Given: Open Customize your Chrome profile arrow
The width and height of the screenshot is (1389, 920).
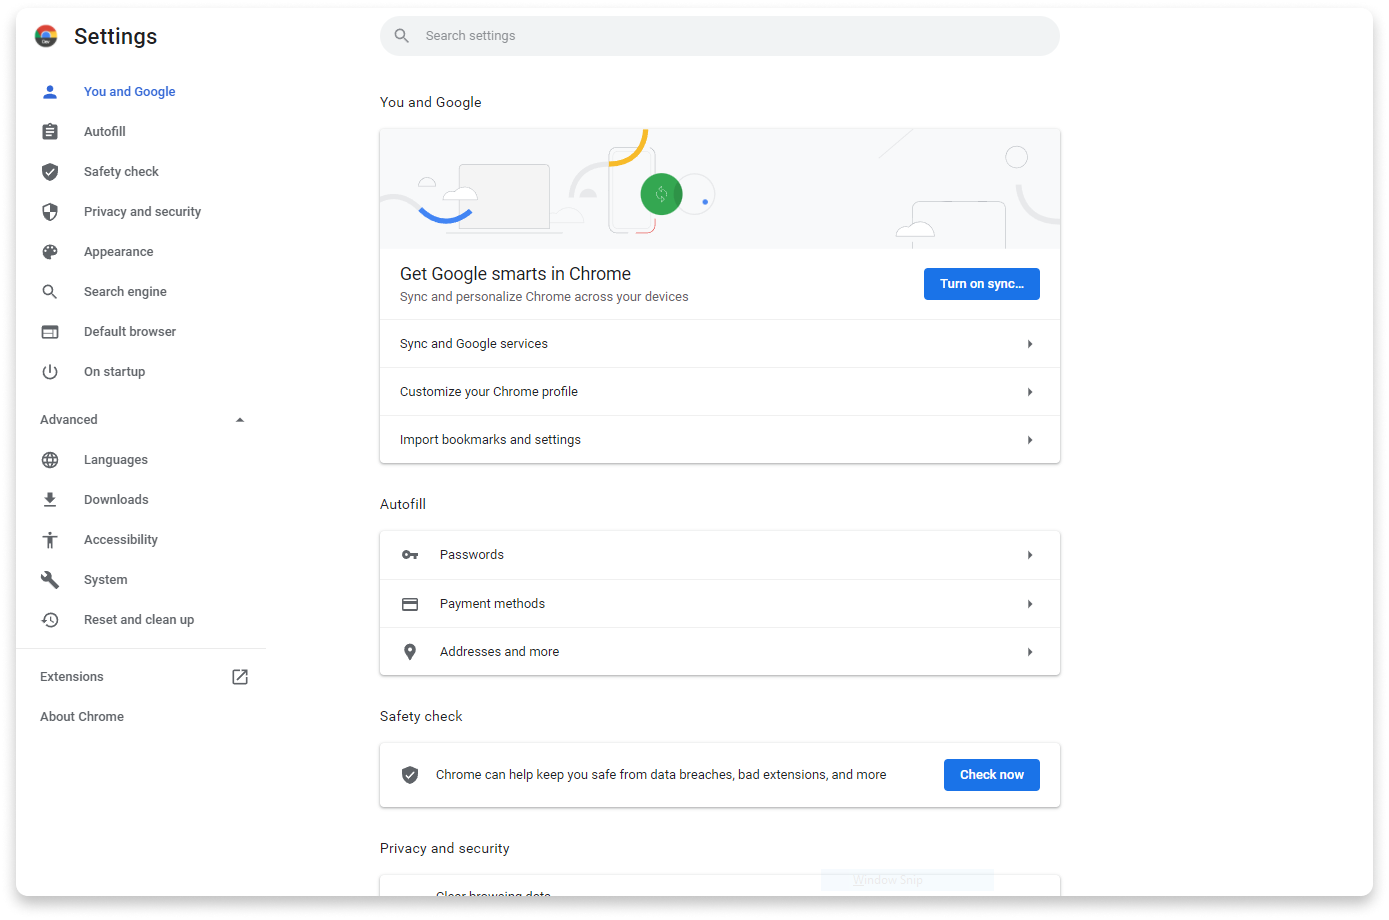Looking at the screenshot, I should tap(1030, 392).
